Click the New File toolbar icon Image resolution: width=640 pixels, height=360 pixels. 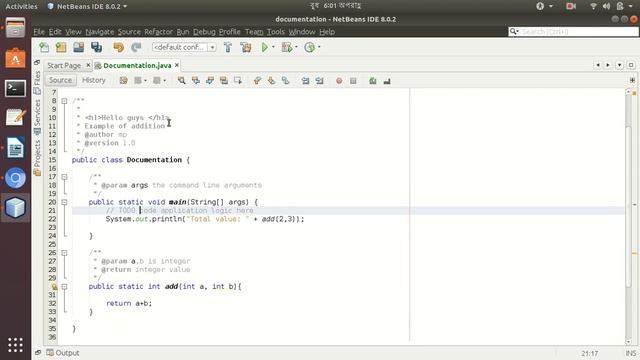(x=44, y=47)
